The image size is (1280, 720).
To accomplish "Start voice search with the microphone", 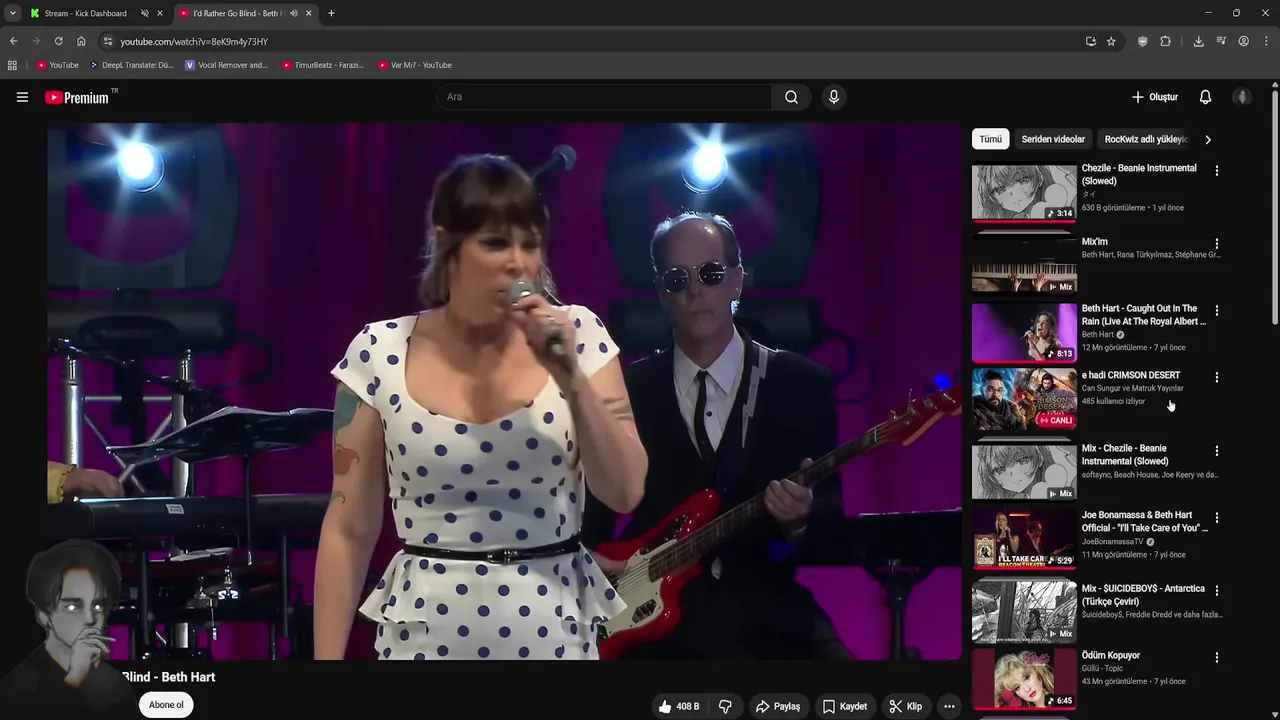I will coord(833,97).
